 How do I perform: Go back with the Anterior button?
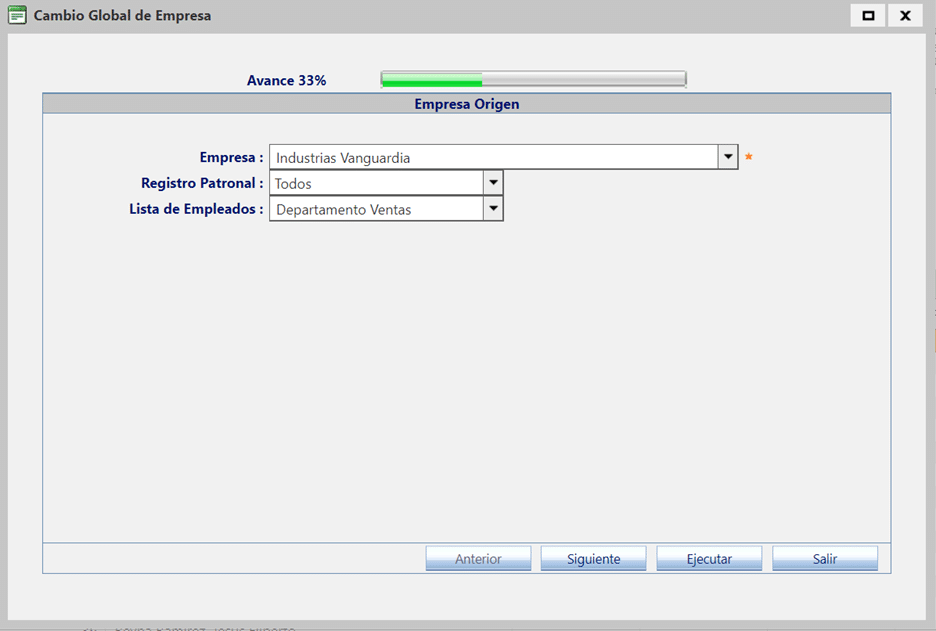[x=478, y=559]
